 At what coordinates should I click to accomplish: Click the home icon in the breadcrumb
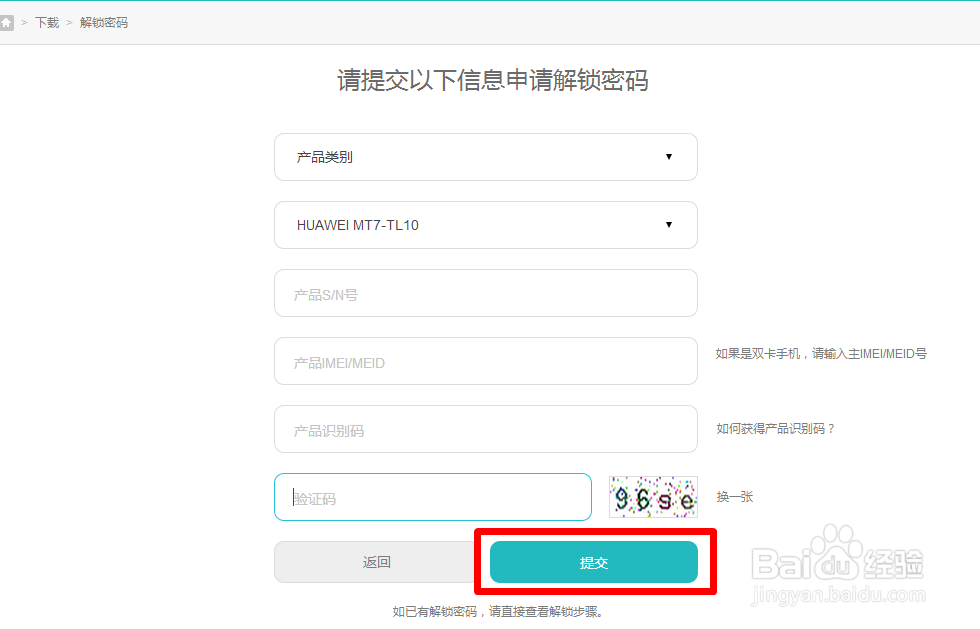point(8,21)
